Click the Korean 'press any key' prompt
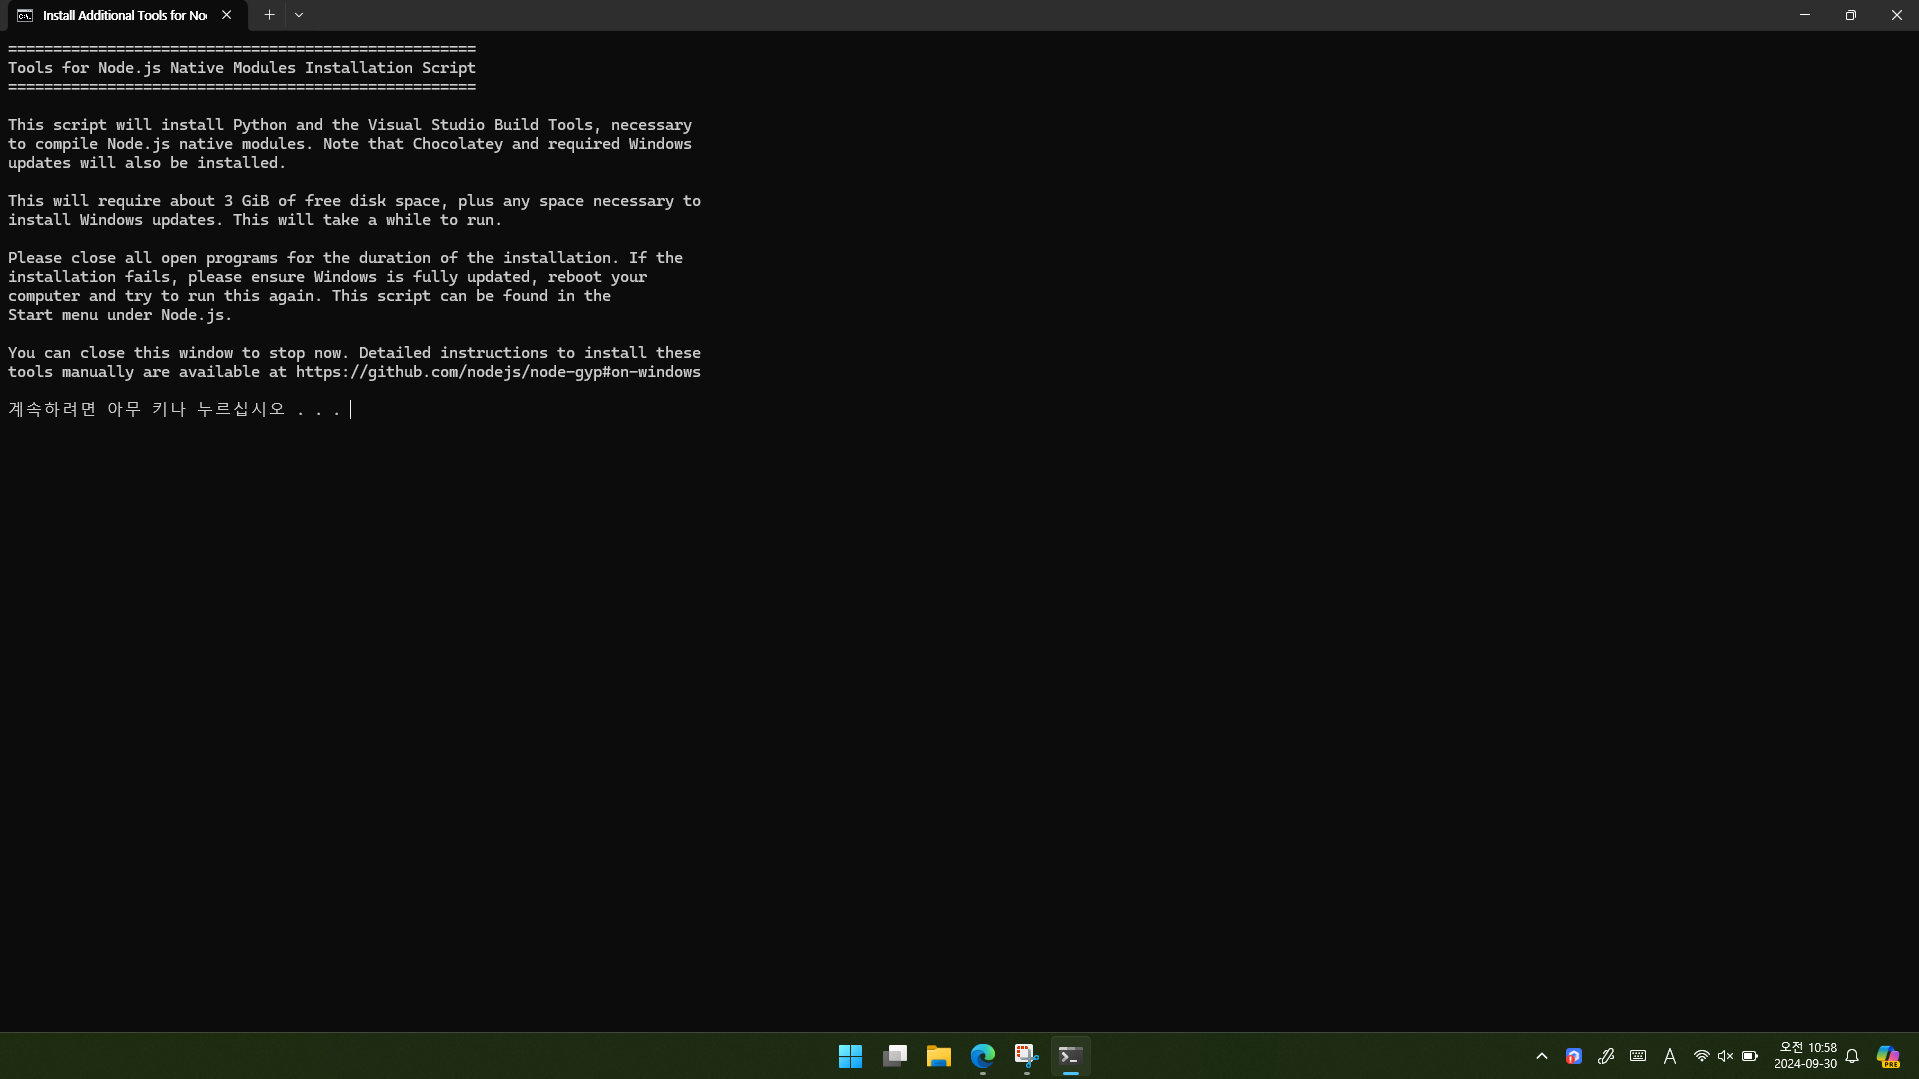Image resolution: width=1919 pixels, height=1079 pixels. [x=174, y=409]
